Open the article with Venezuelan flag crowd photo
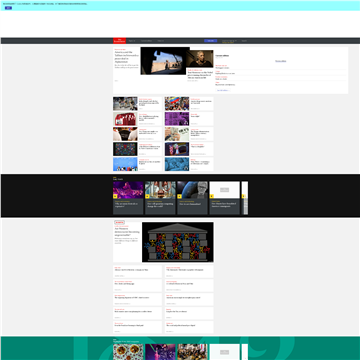360x360 pixels. (177, 104)
